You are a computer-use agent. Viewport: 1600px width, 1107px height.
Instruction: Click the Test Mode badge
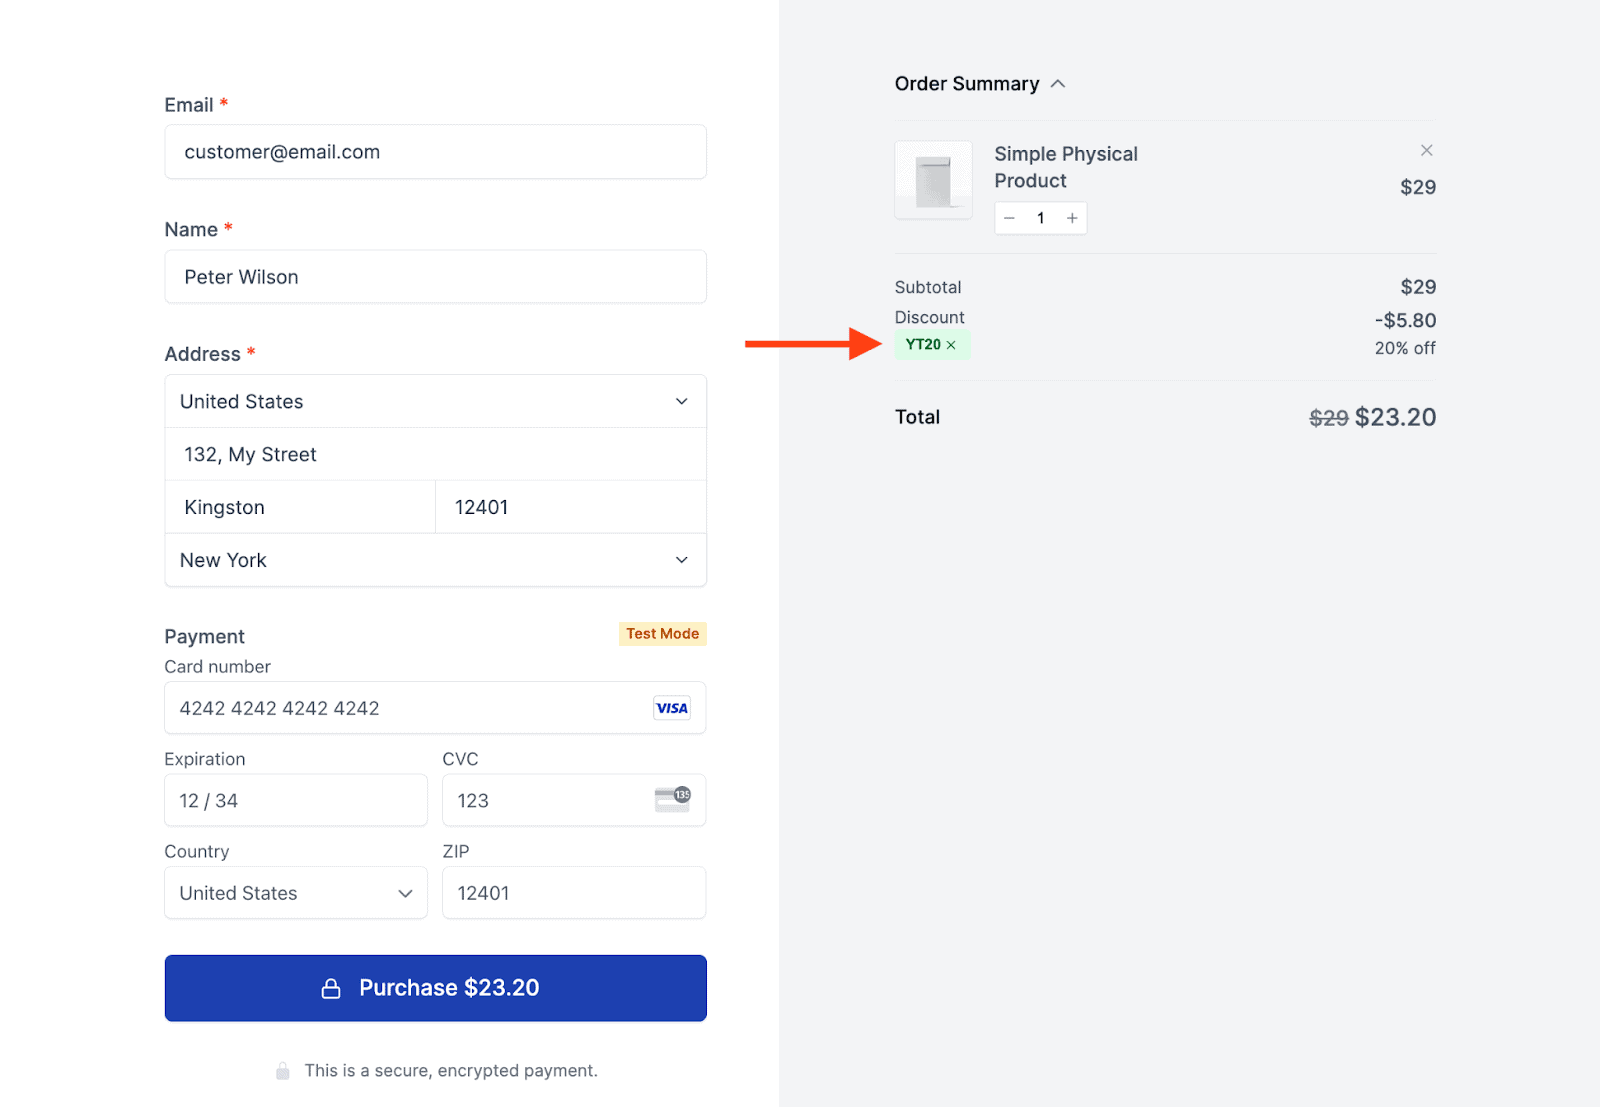pyautogui.click(x=662, y=634)
